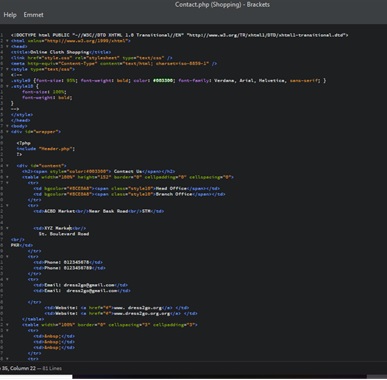Click the Head Office table cell line
387x380 pixels.
[127, 188]
